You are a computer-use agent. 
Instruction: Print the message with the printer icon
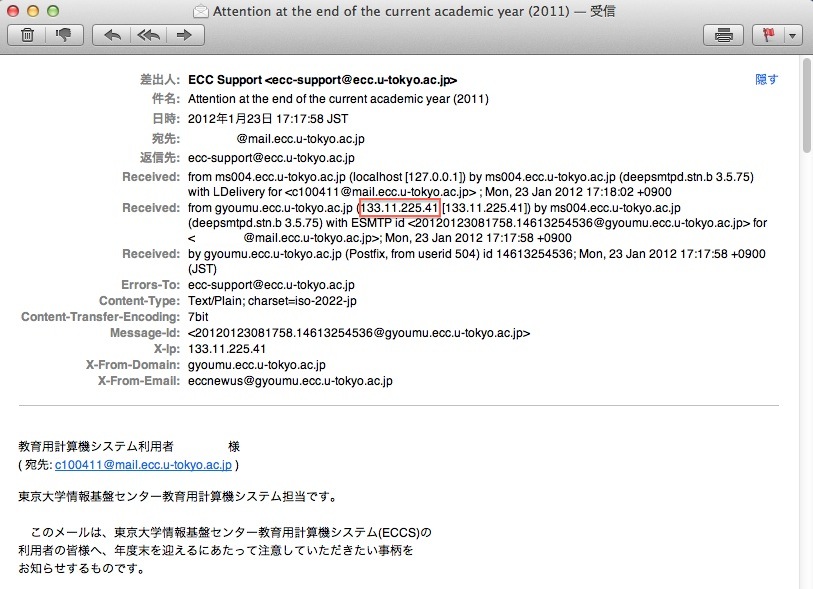pyautogui.click(x=724, y=35)
